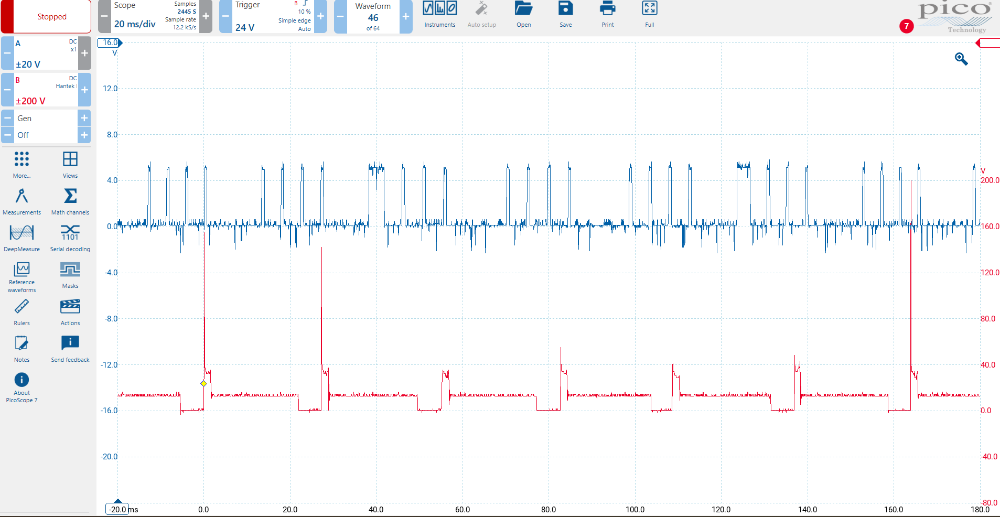The image size is (1000, 517).
Task: Click the yellow trigger marker diamond
Action: 203,383
